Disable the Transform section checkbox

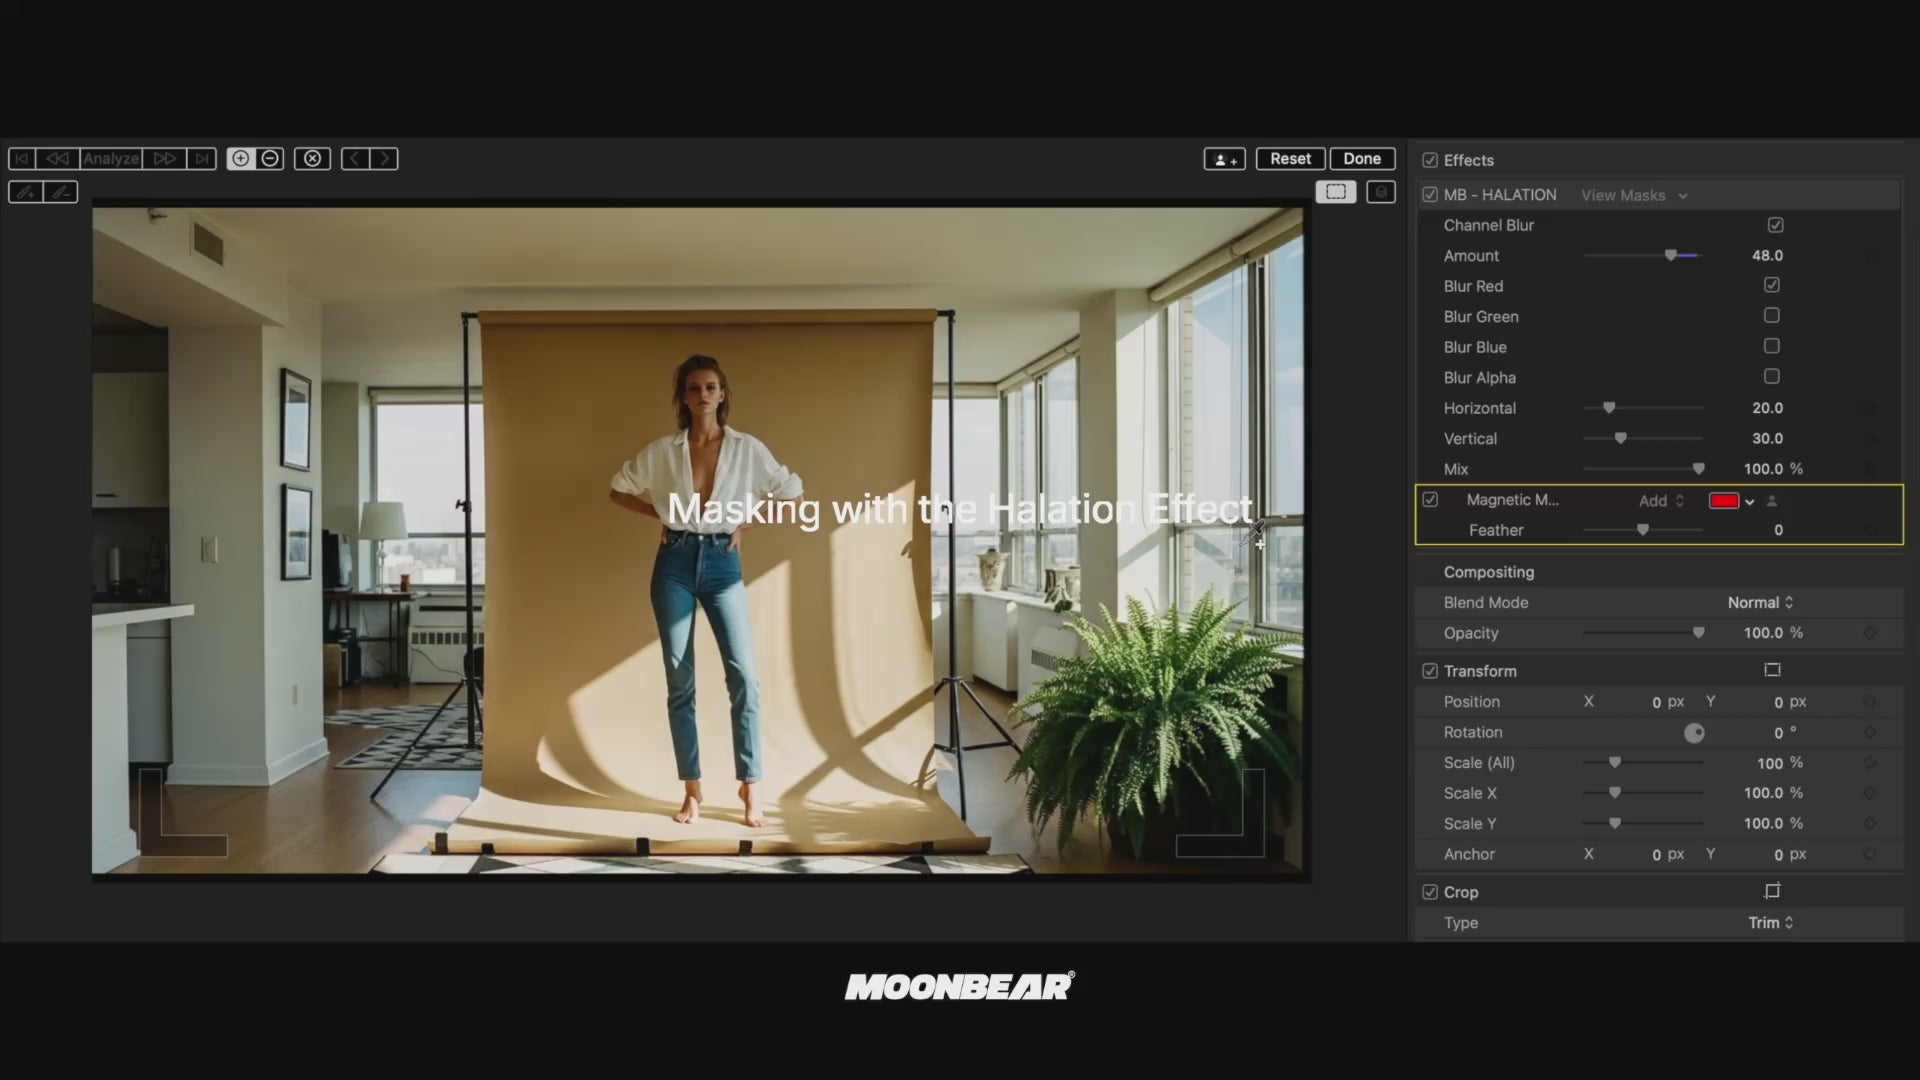[1430, 671]
